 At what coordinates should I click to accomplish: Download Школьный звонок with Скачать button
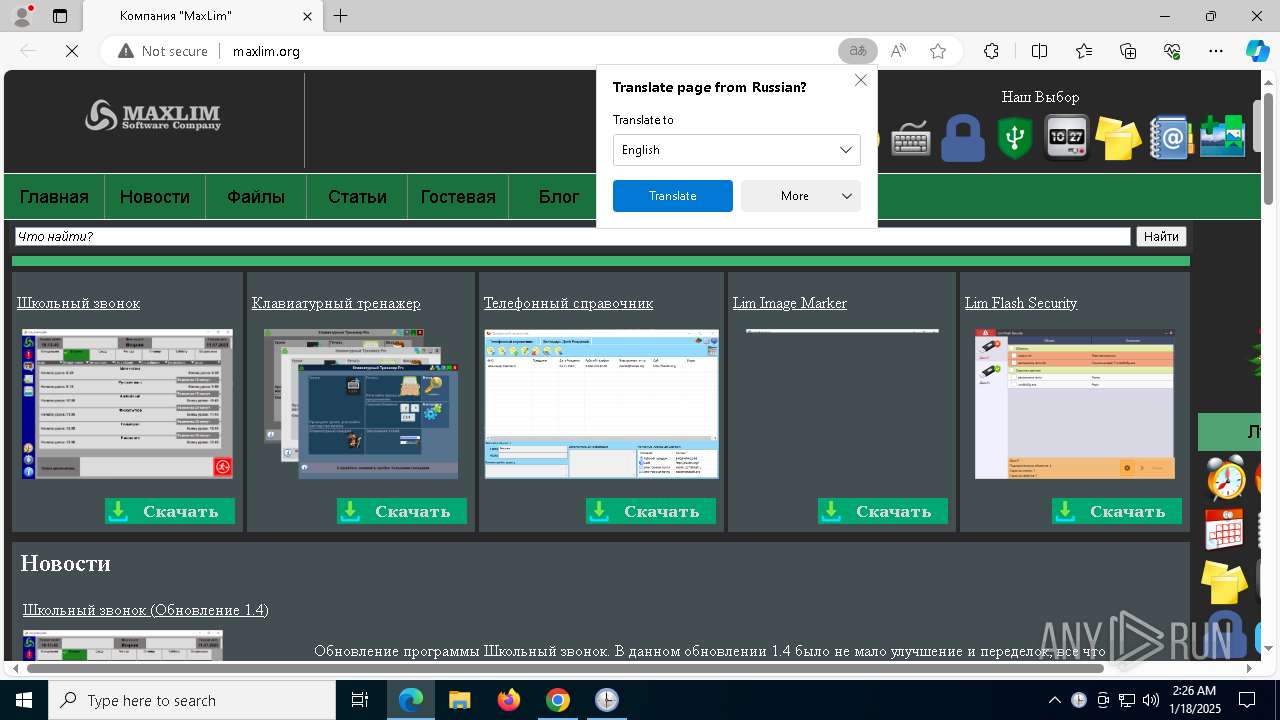pos(170,511)
